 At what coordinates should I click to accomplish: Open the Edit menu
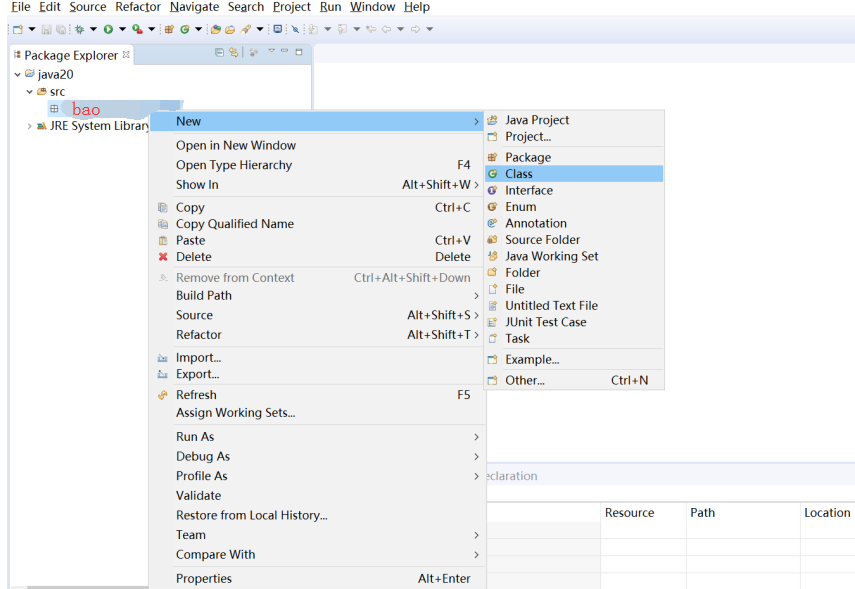pos(50,7)
